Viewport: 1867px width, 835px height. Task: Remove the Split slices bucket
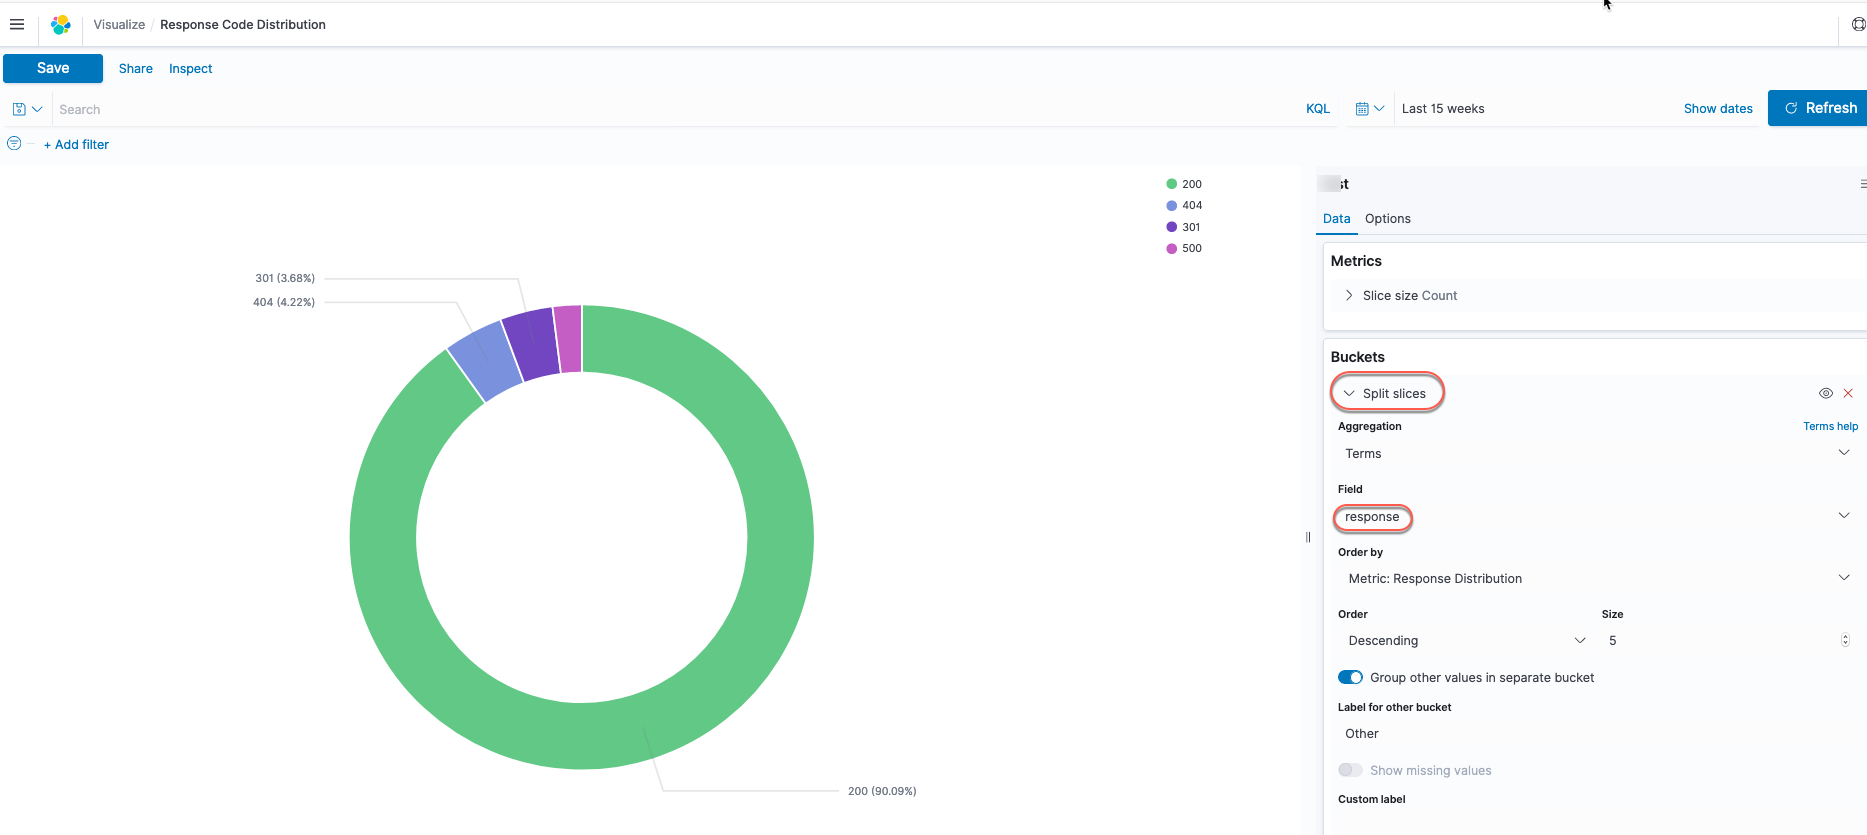click(x=1848, y=393)
